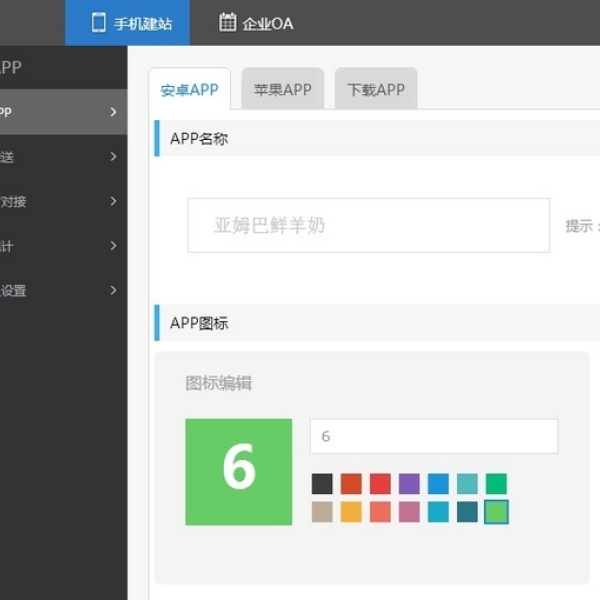This screenshot has height=600, width=600.
Task: Select the selected light green swatch
Action: point(496,512)
